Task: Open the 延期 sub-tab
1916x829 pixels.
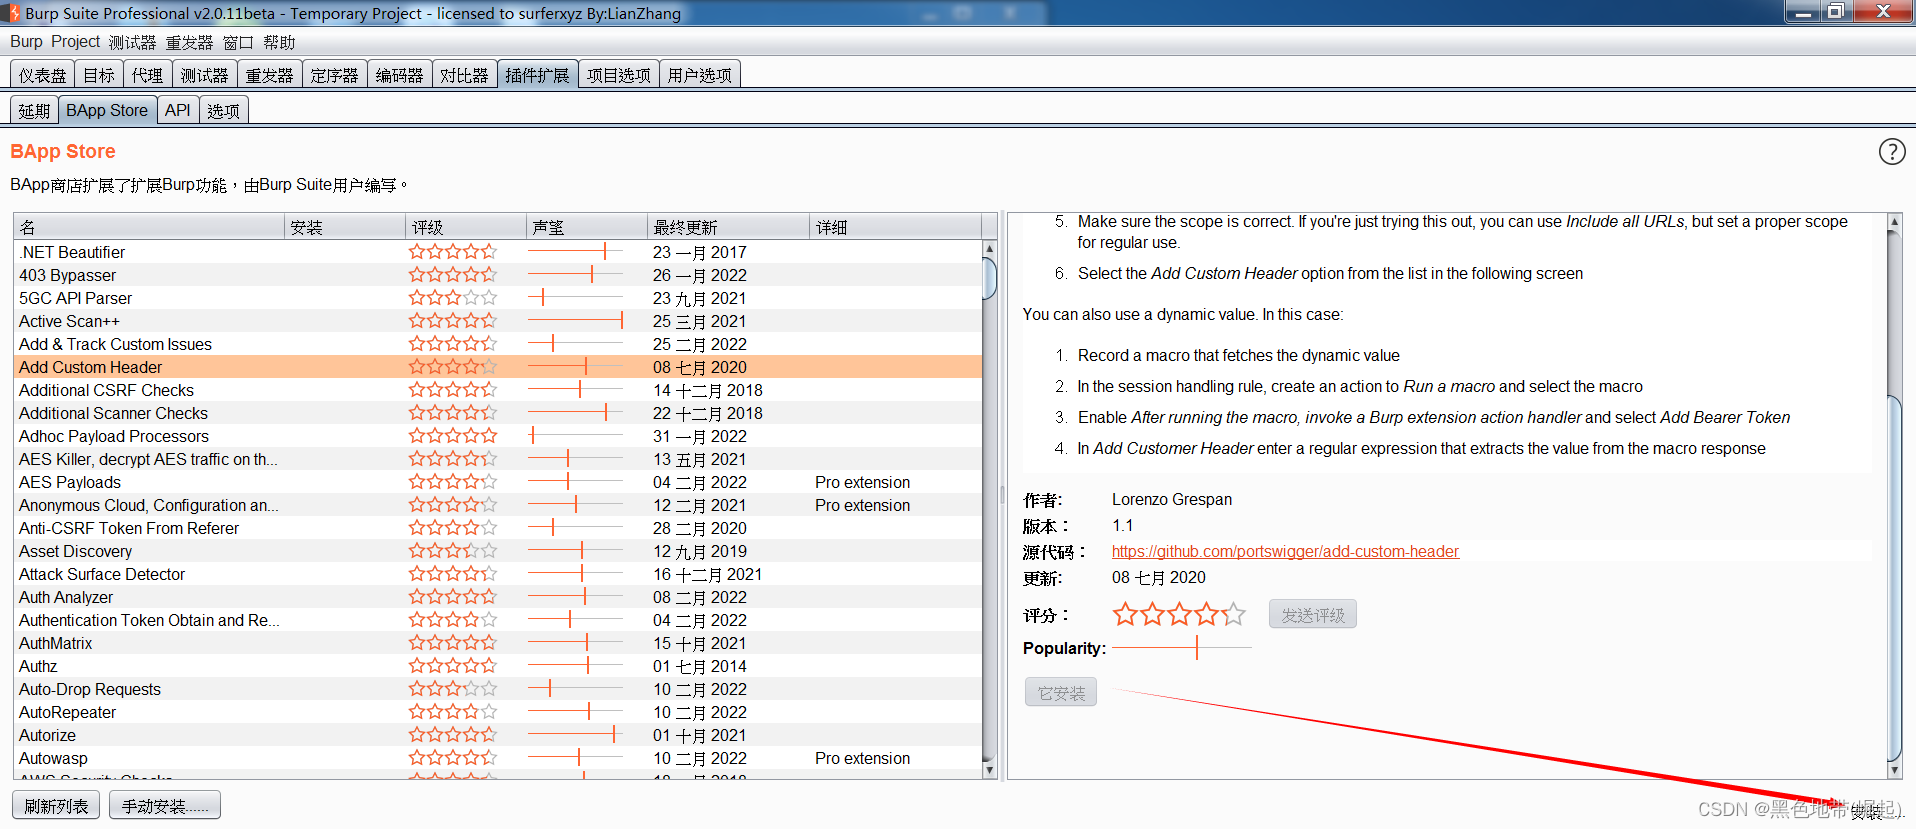Action: point(34,110)
